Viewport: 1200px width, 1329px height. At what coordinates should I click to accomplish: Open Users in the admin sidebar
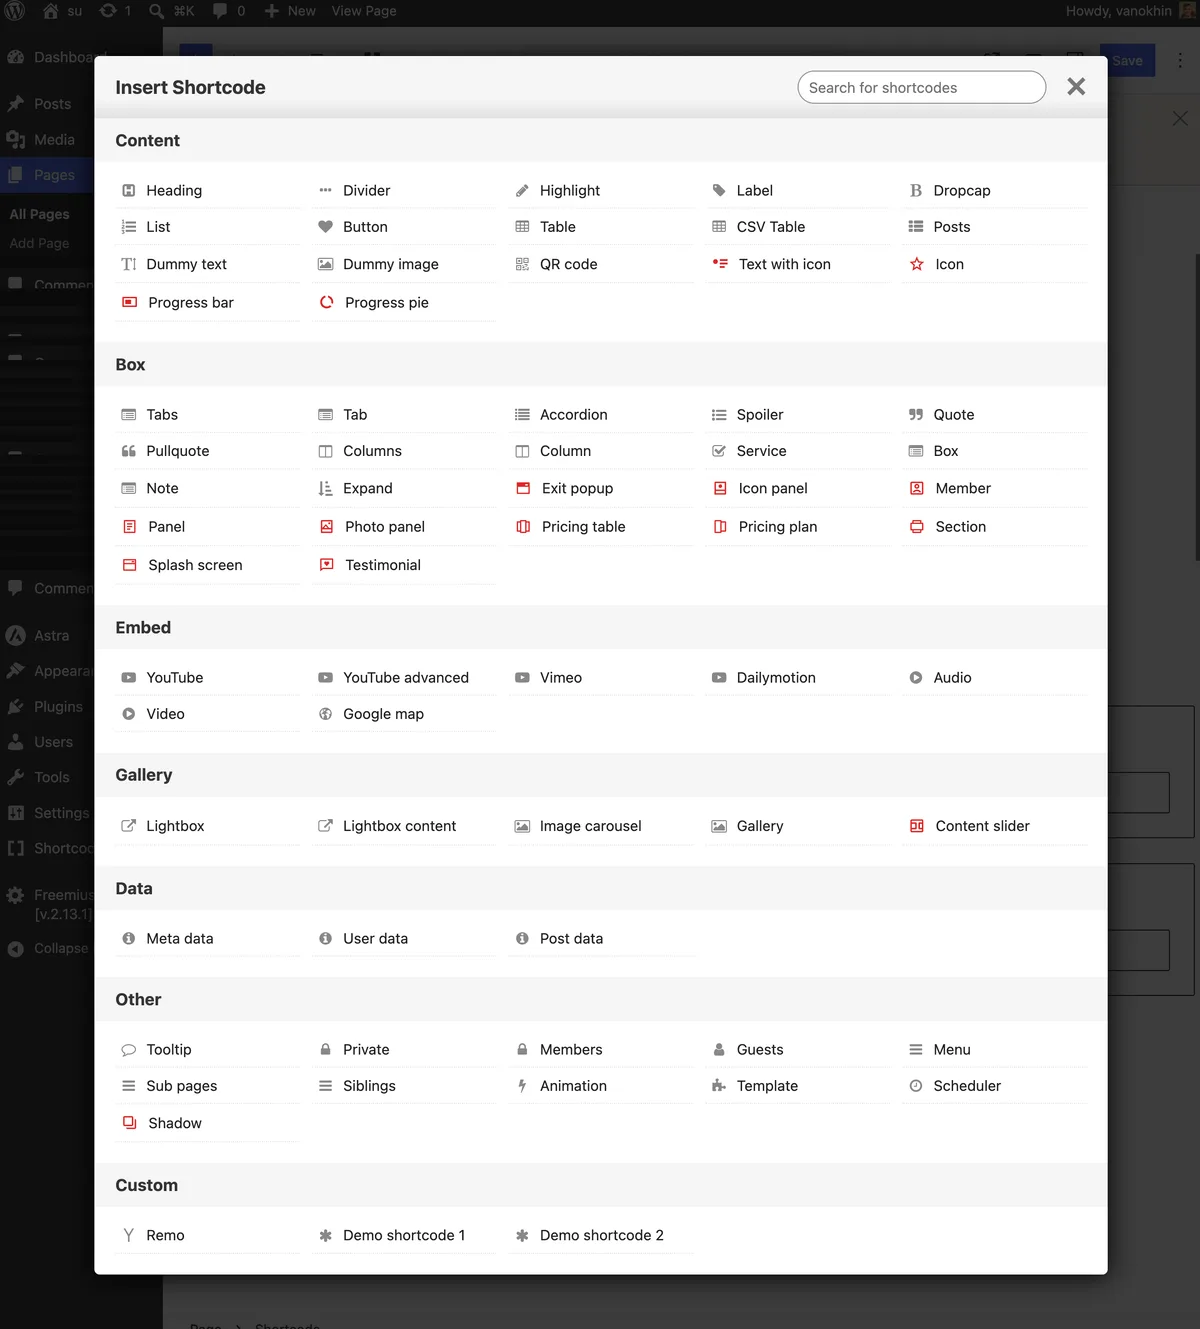coord(47,742)
